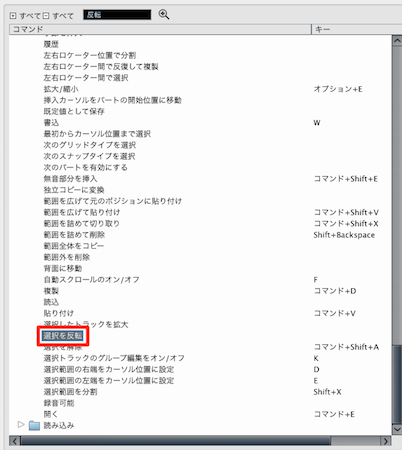This screenshot has height=450, width=402.
Task: Select the 選択範囲の右端をカーソル位置に設定 command
Action: point(109,369)
